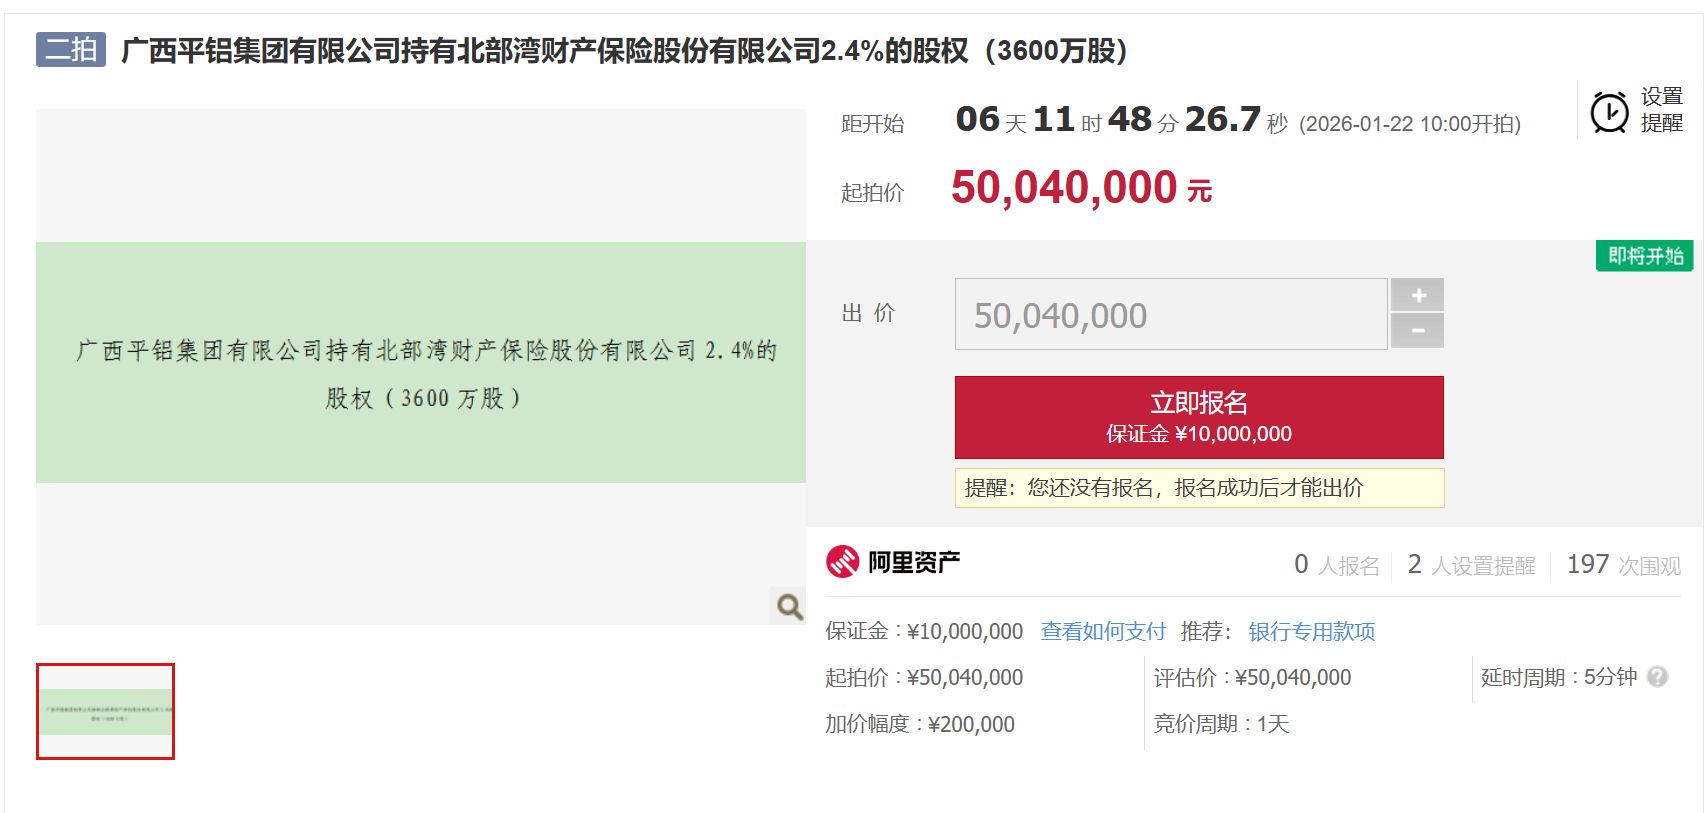1704x813 pixels.
Task: Click the 197 次围观 view count
Action: click(1623, 565)
